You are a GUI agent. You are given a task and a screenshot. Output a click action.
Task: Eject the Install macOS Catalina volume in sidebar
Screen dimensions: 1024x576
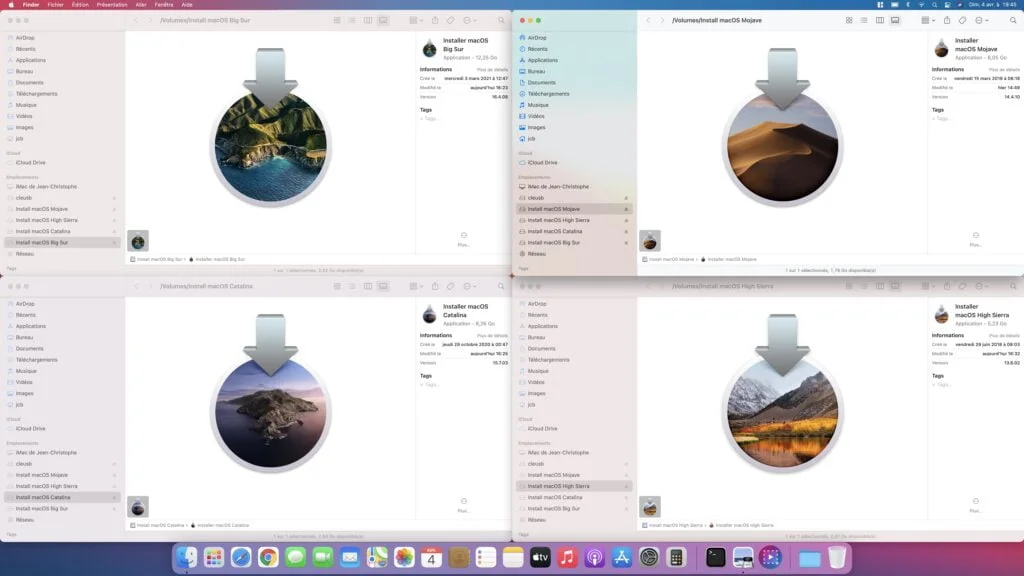click(x=626, y=232)
